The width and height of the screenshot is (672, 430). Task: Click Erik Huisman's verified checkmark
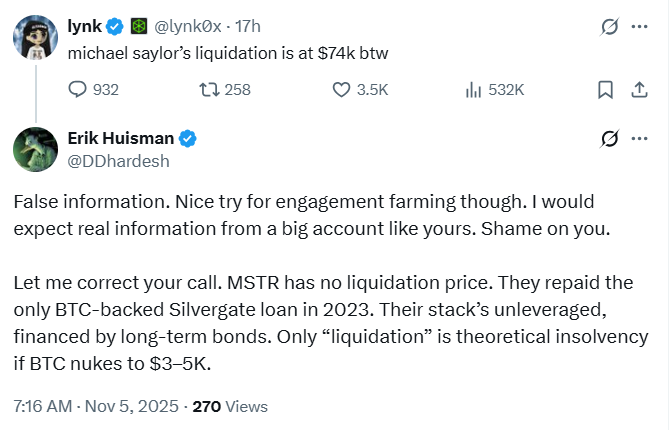tap(188, 137)
